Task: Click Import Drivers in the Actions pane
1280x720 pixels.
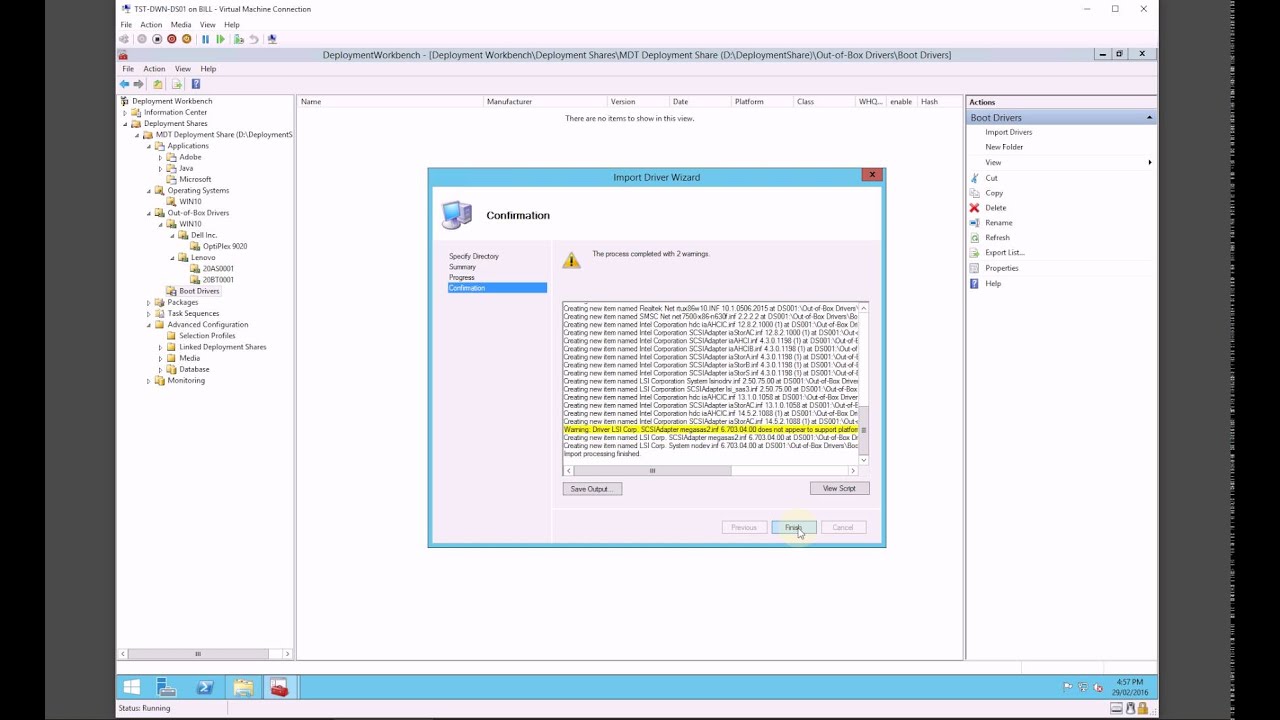Action: click(1008, 132)
